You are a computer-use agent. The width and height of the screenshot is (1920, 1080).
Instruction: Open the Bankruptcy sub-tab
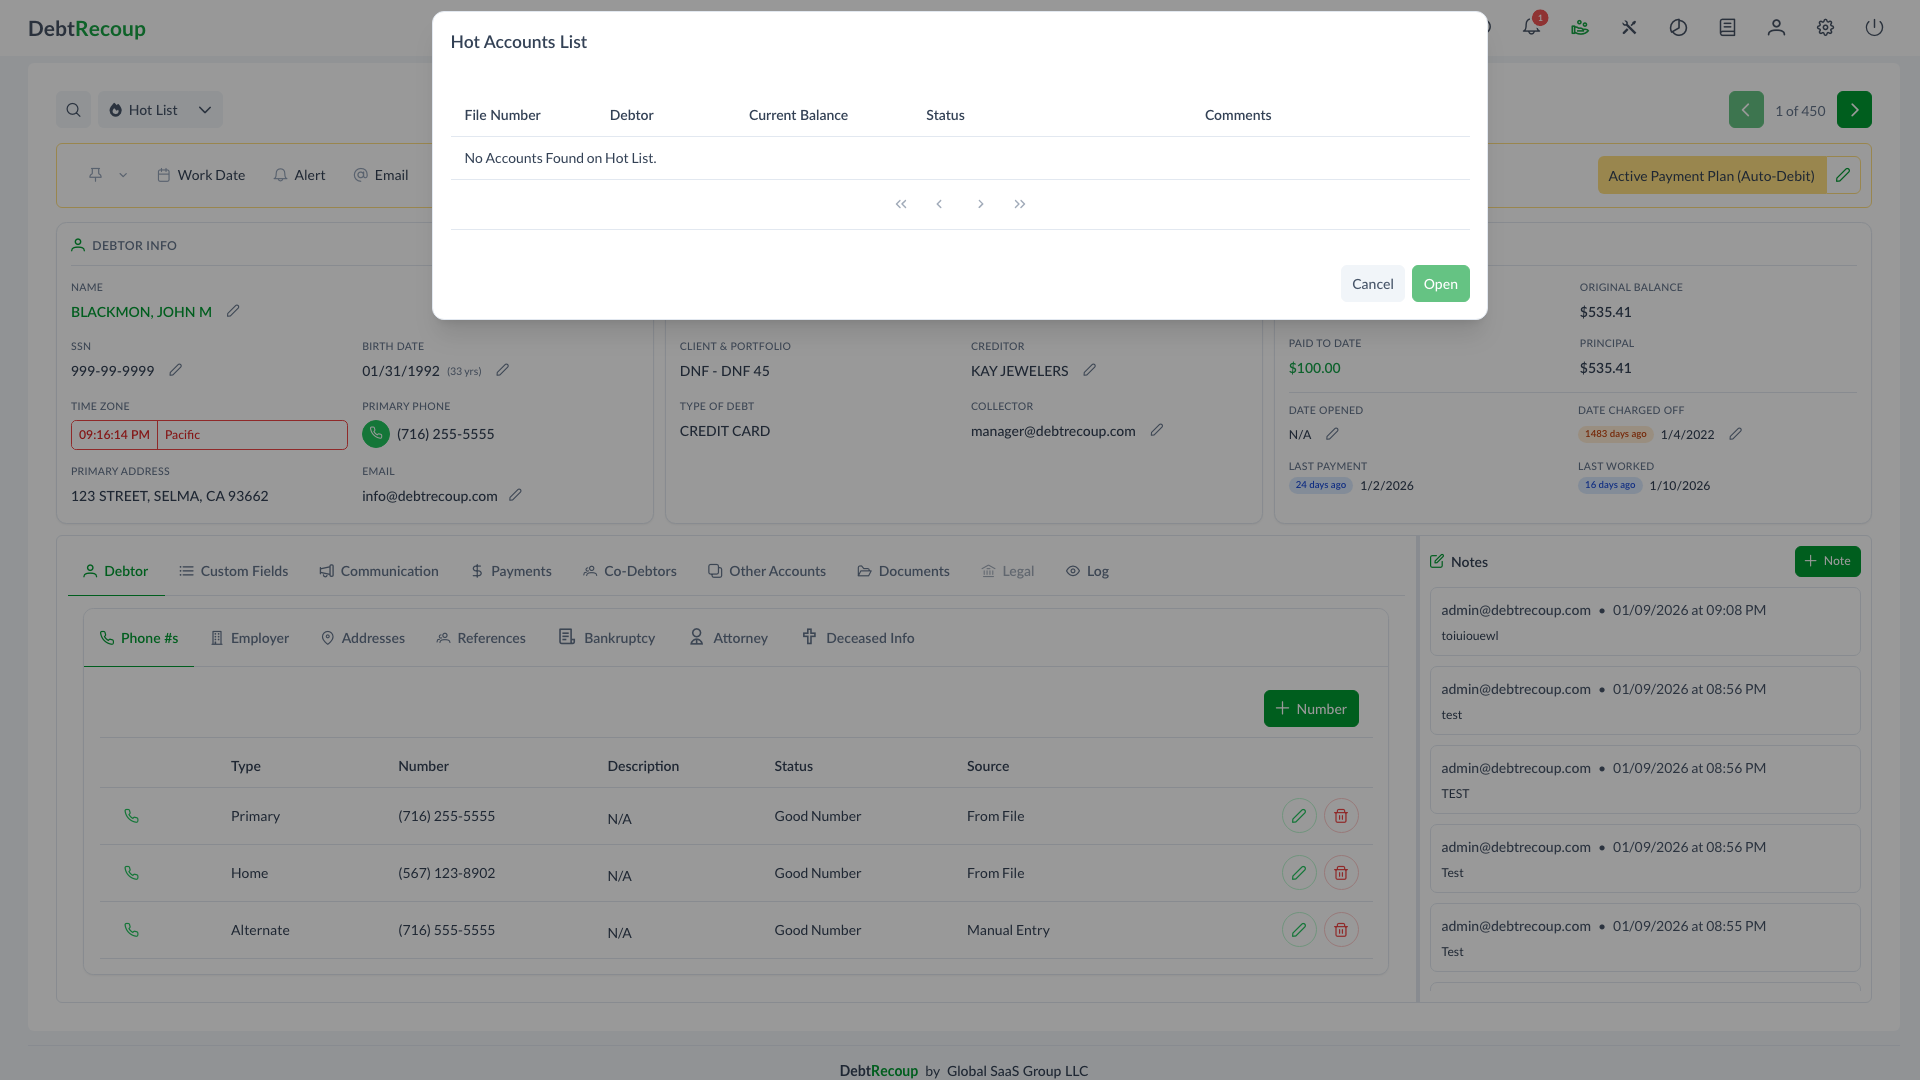click(607, 638)
